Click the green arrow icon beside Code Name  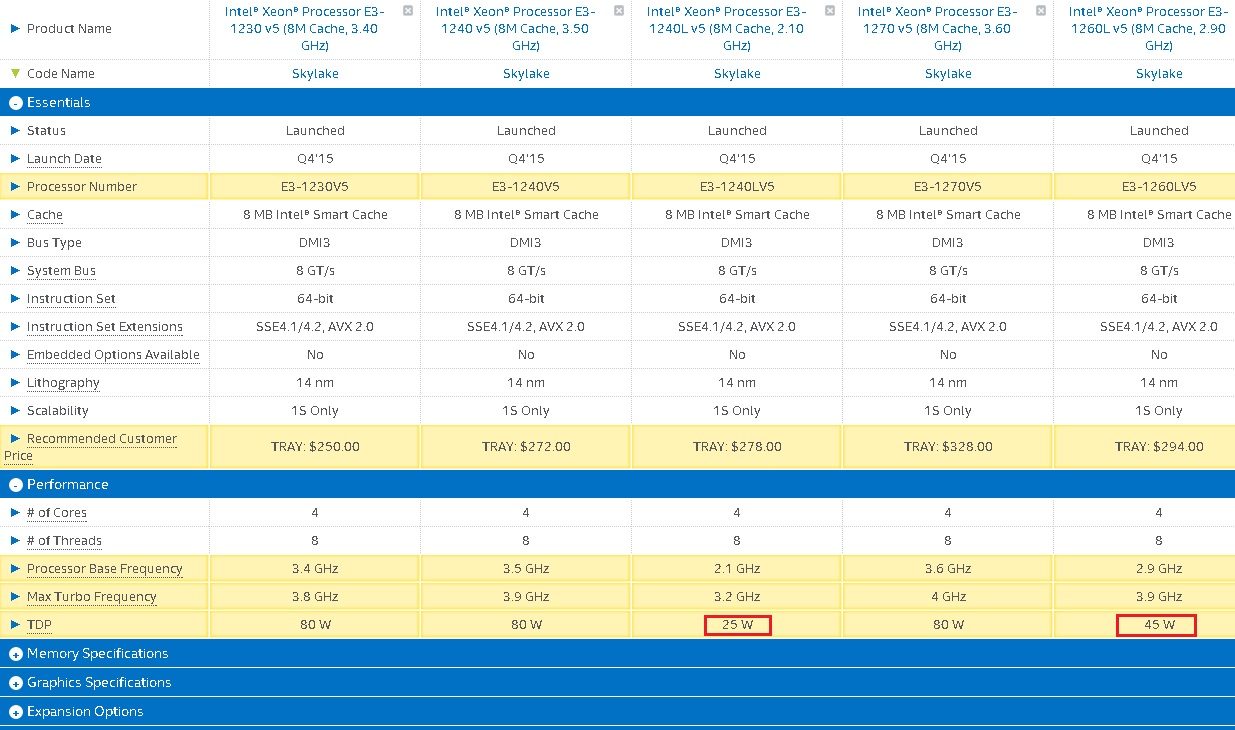coord(15,74)
